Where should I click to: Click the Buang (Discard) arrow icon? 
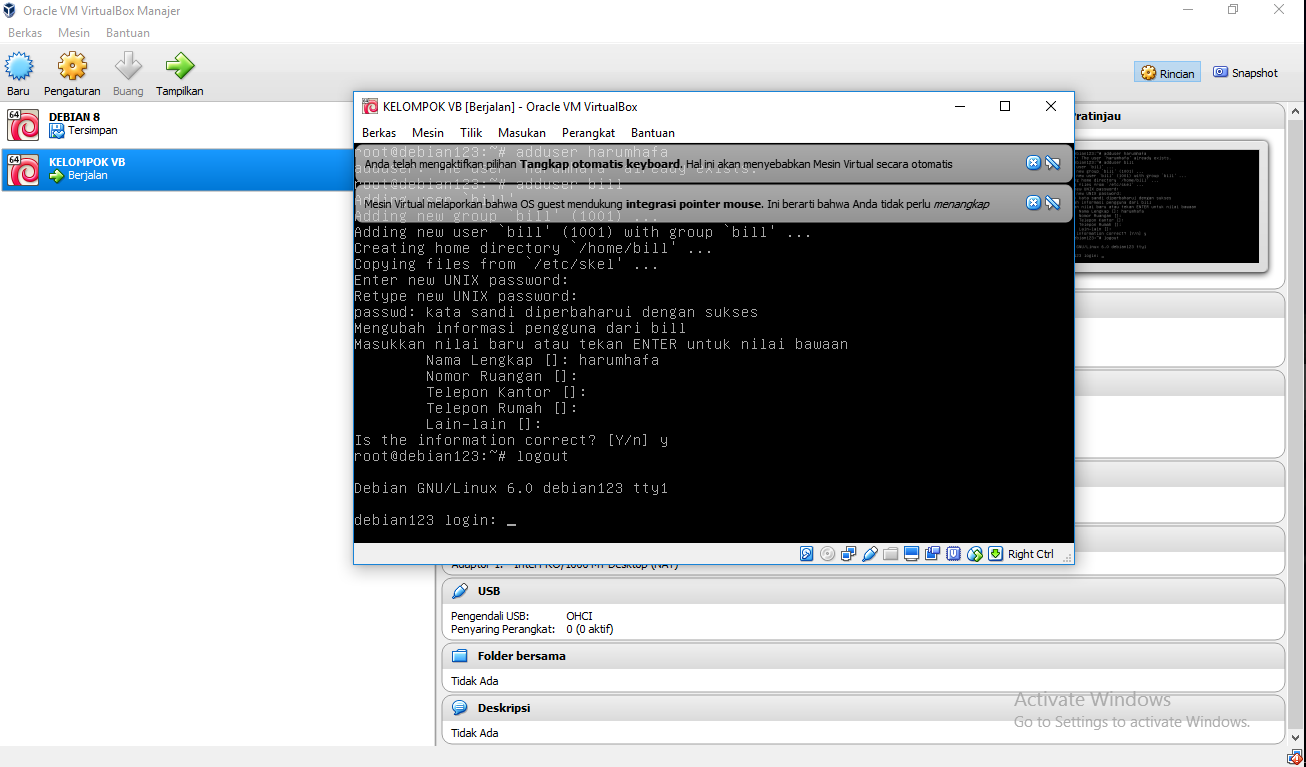[128, 67]
